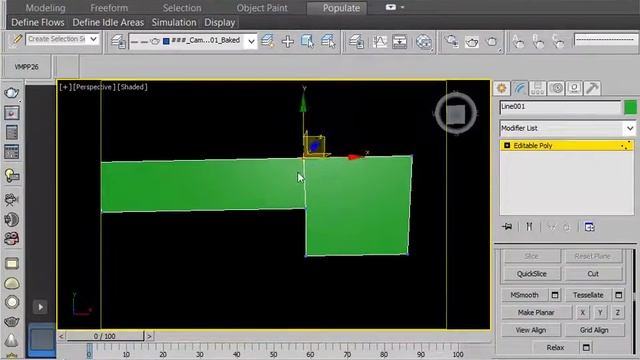Switch to the Object Paint tab
The height and width of the screenshot is (360, 640).
coord(262,8)
